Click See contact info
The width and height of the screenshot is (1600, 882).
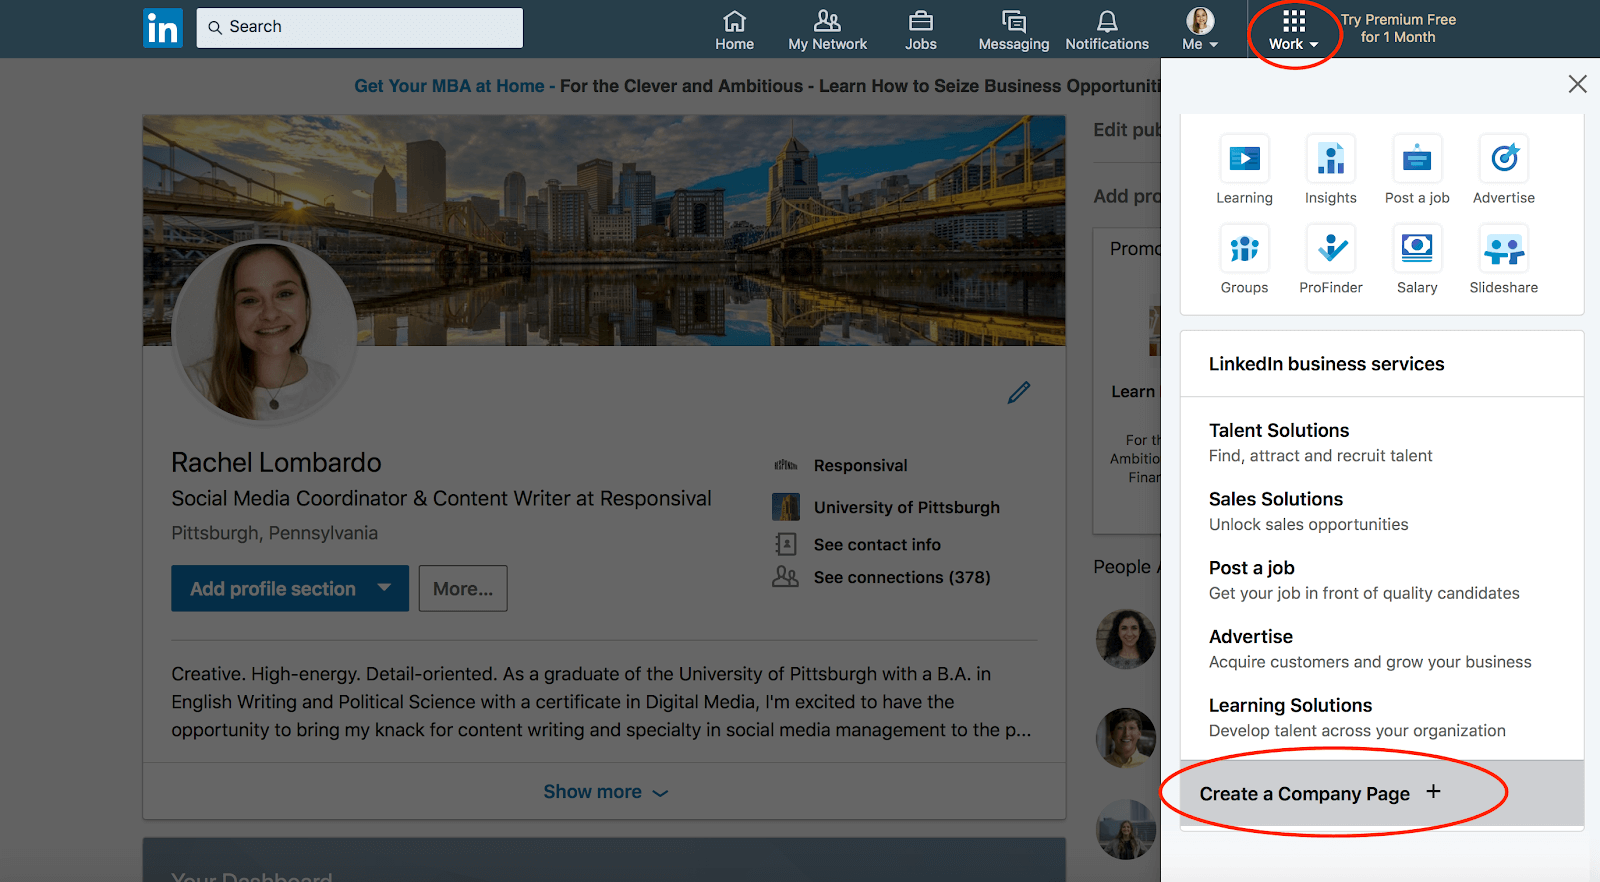tap(877, 544)
